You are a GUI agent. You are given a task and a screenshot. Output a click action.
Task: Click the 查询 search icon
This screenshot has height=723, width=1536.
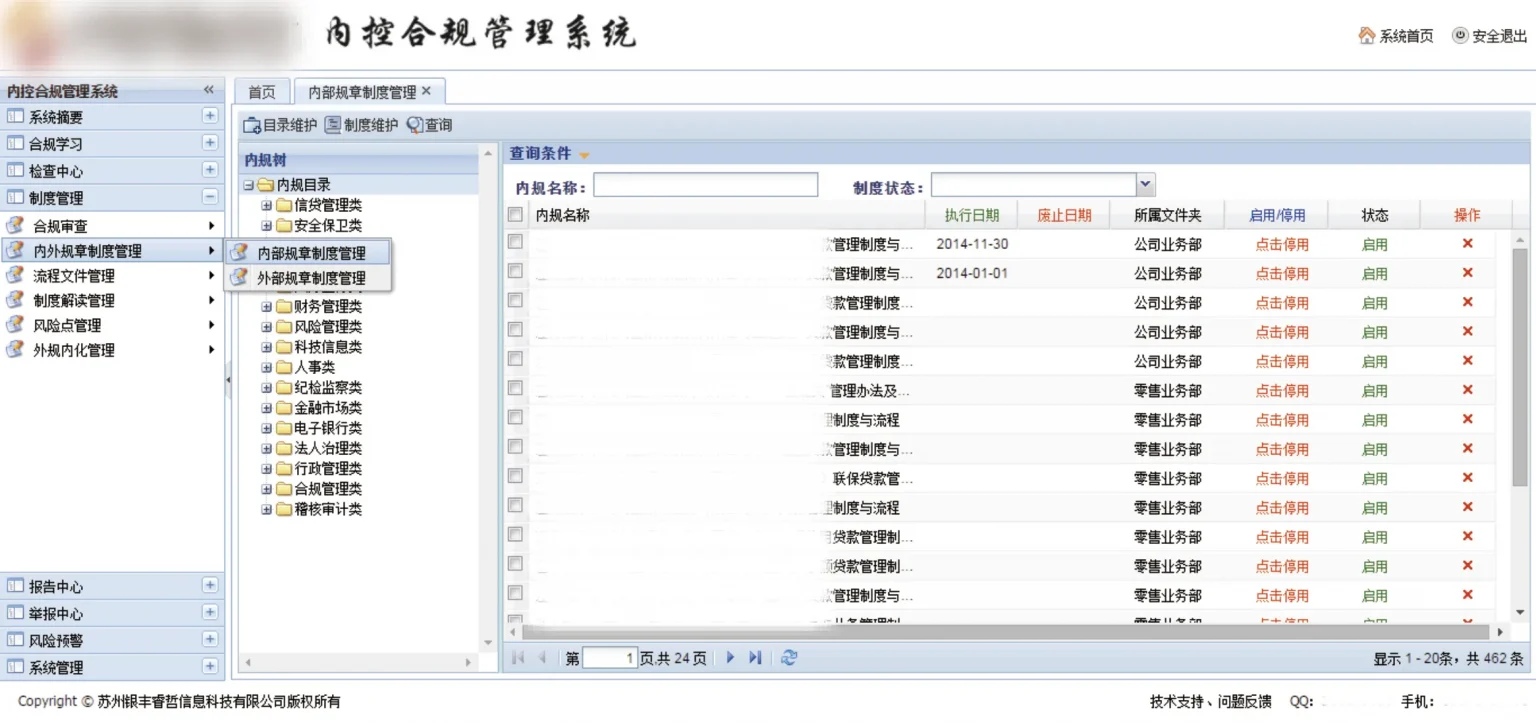point(415,126)
